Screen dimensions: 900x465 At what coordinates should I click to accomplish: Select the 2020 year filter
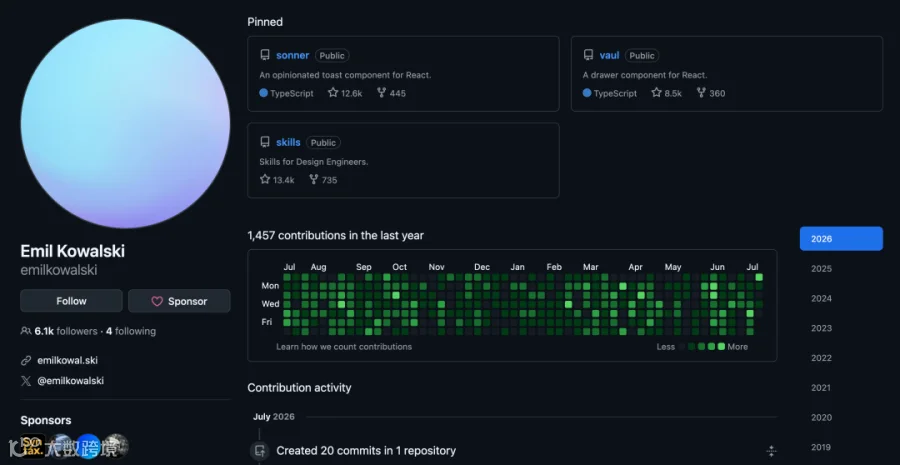[x=821, y=417]
